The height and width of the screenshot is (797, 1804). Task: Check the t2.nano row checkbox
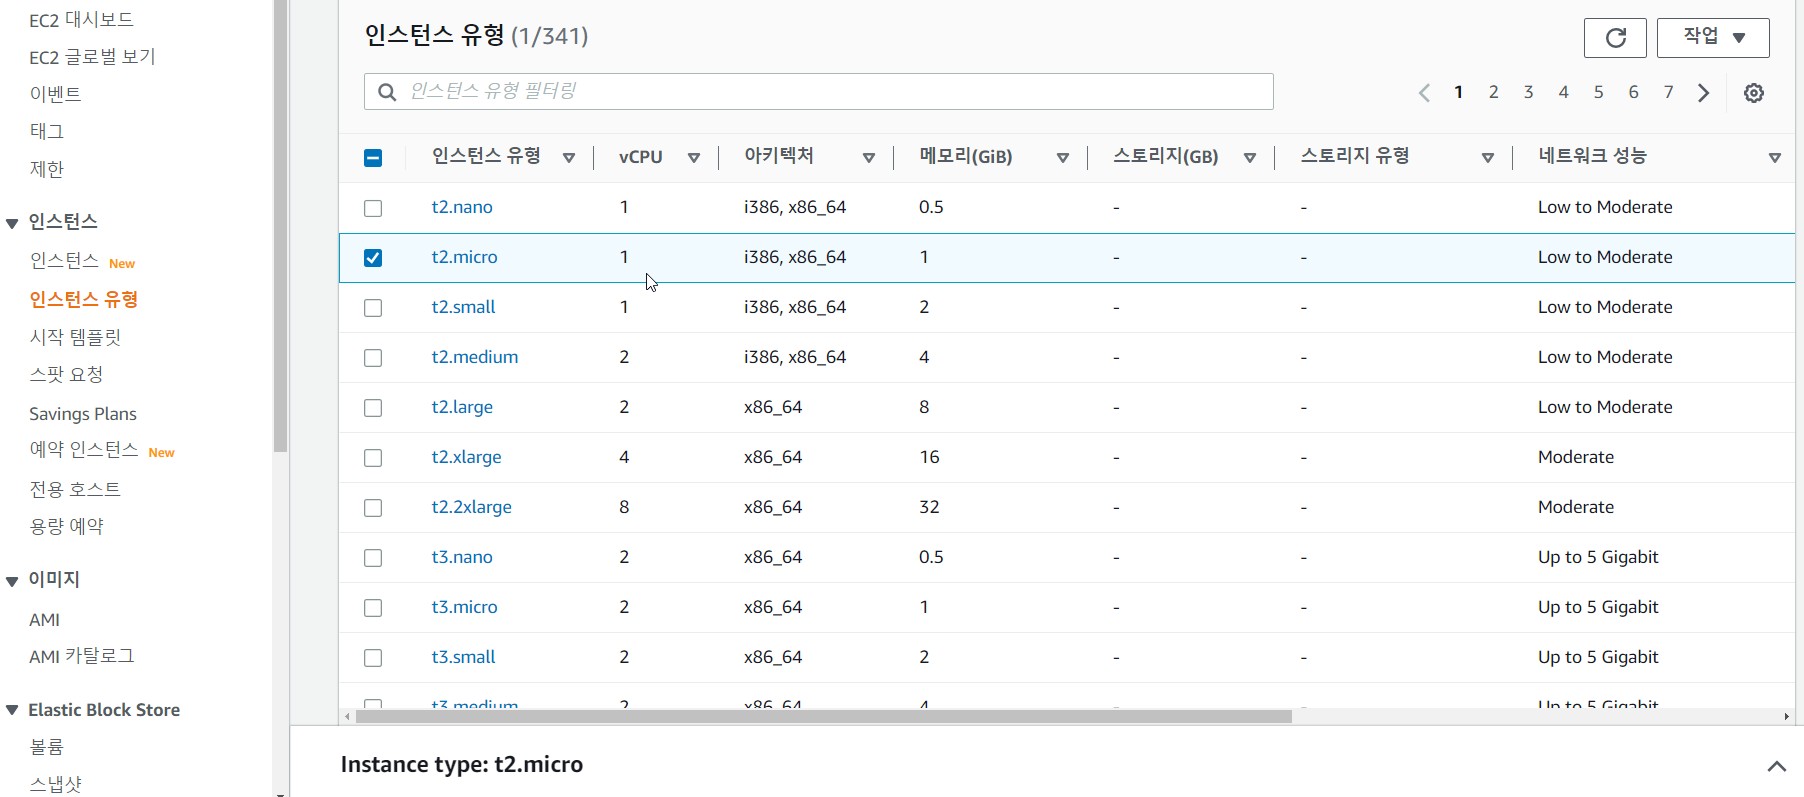coord(373,208)
